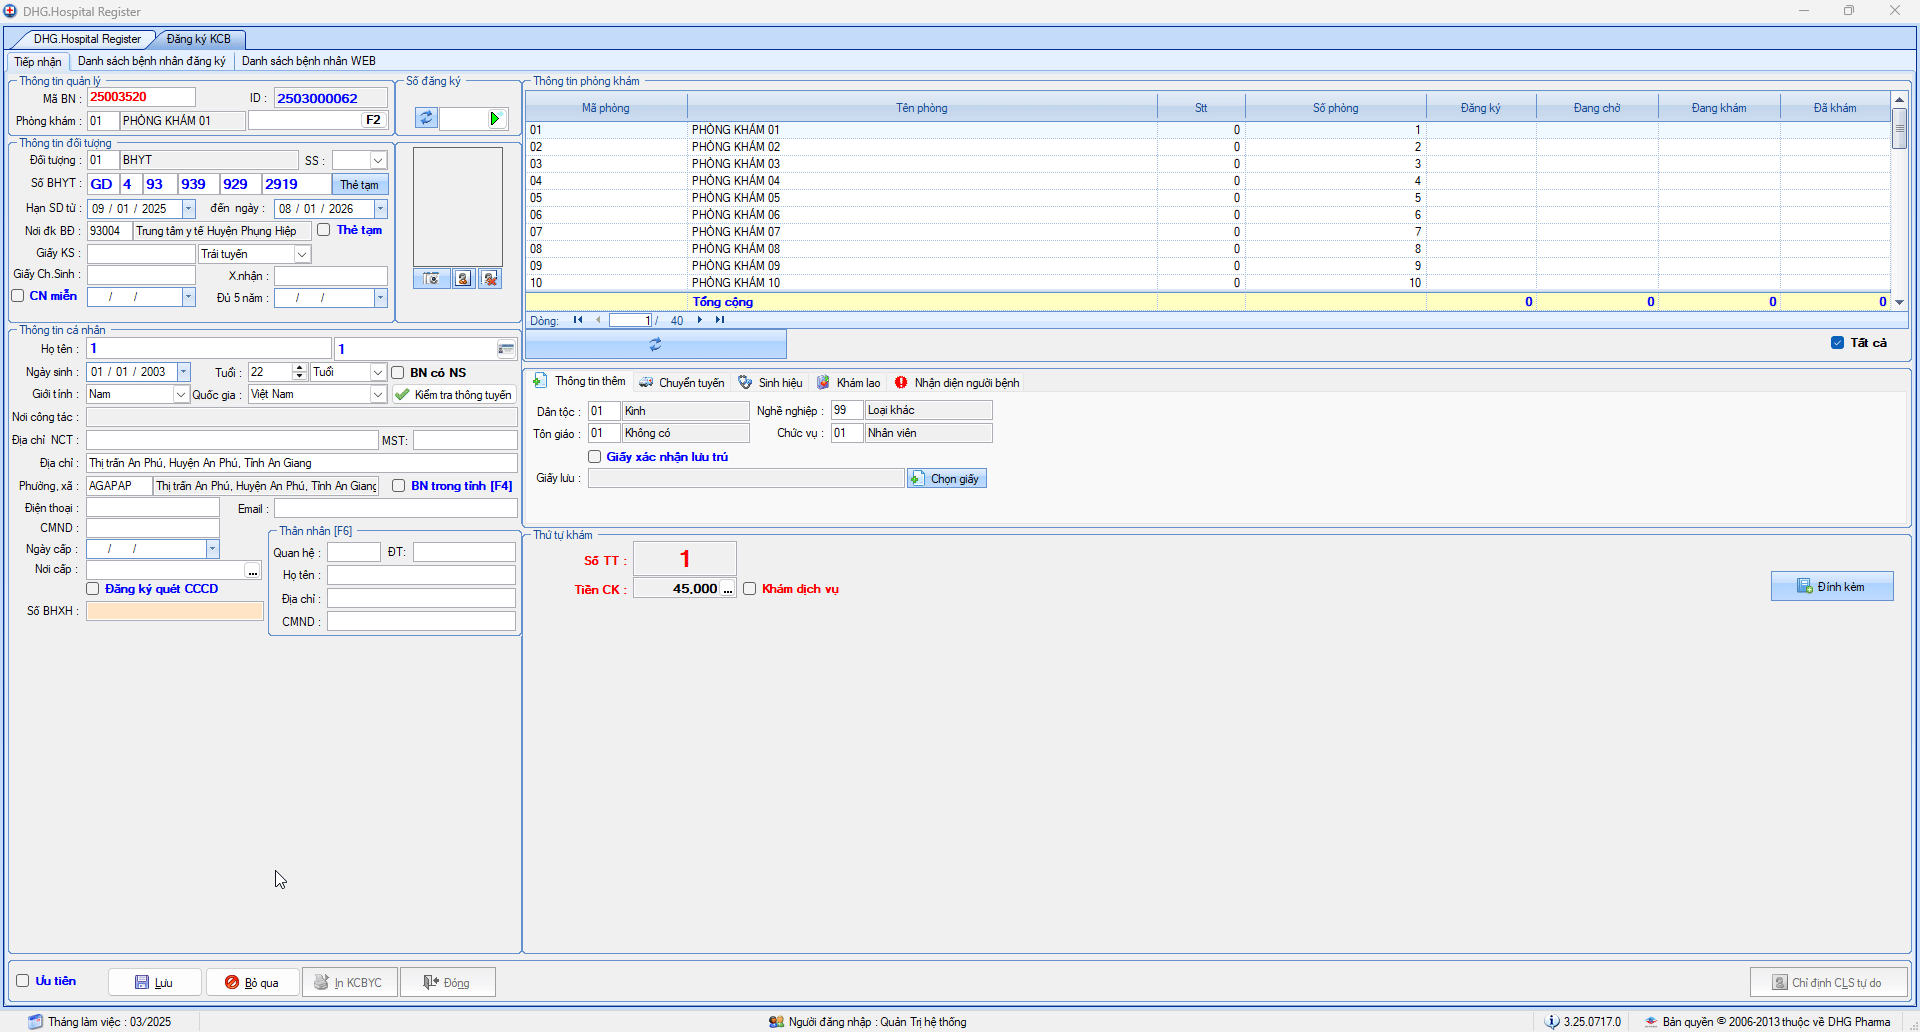
Task: Open the Sinh hiệu tab
Action: (770, 383)
